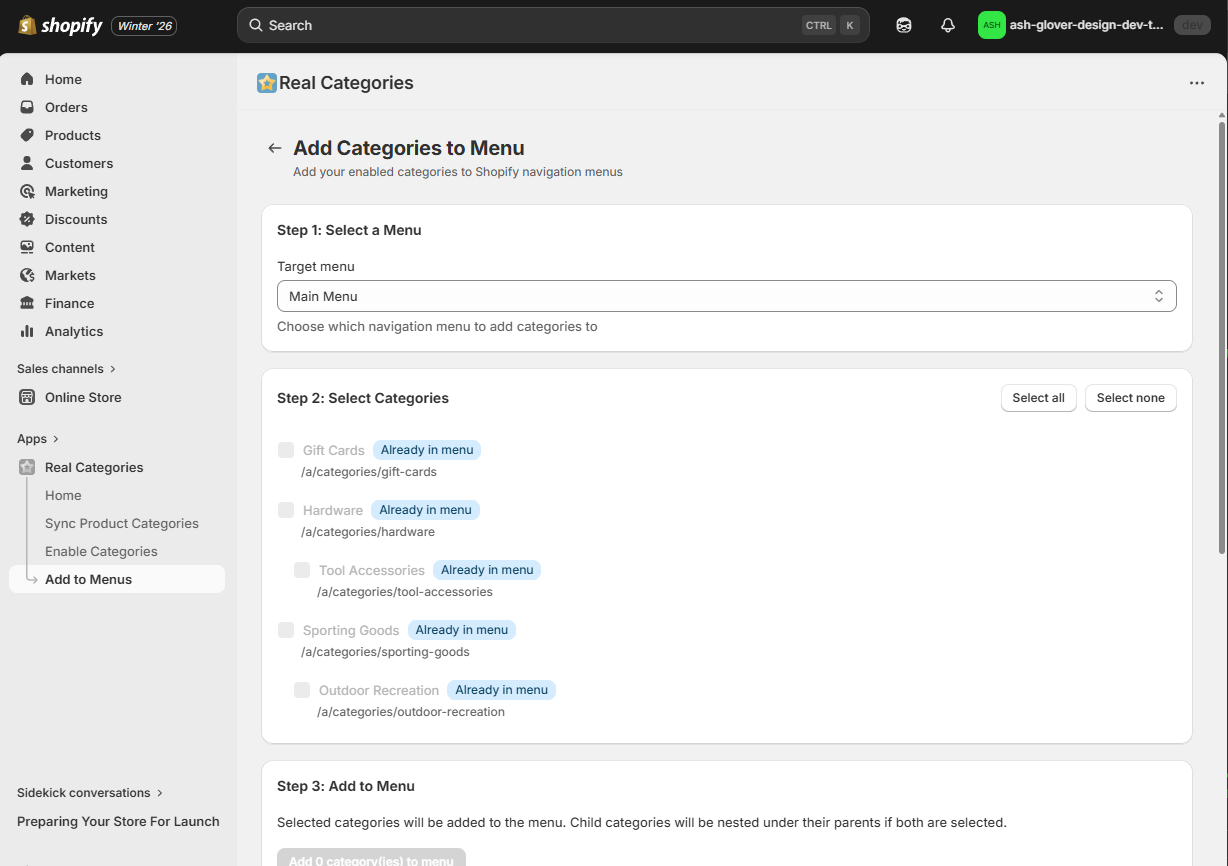Select the Orders icon in sidebar

coord(29,107)
